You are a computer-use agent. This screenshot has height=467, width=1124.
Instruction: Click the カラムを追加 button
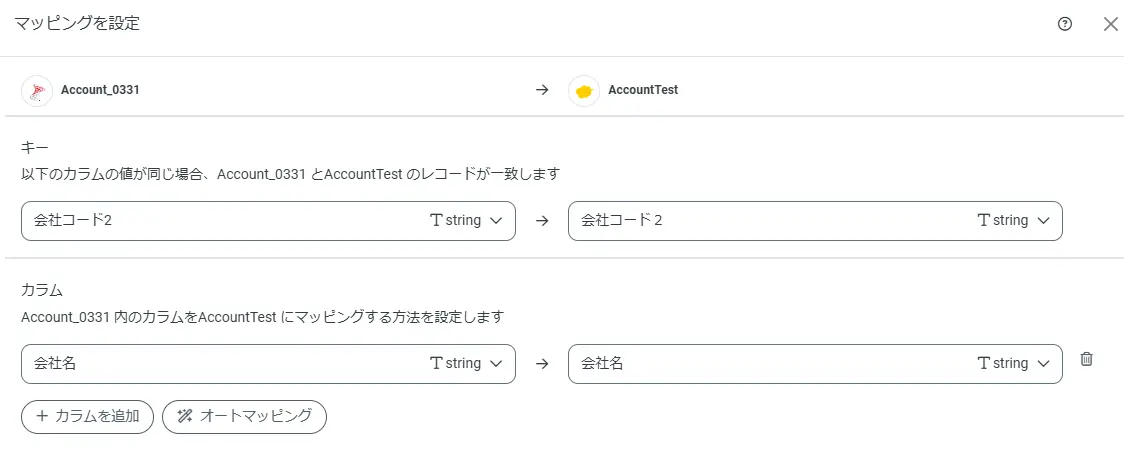[88, 416]
